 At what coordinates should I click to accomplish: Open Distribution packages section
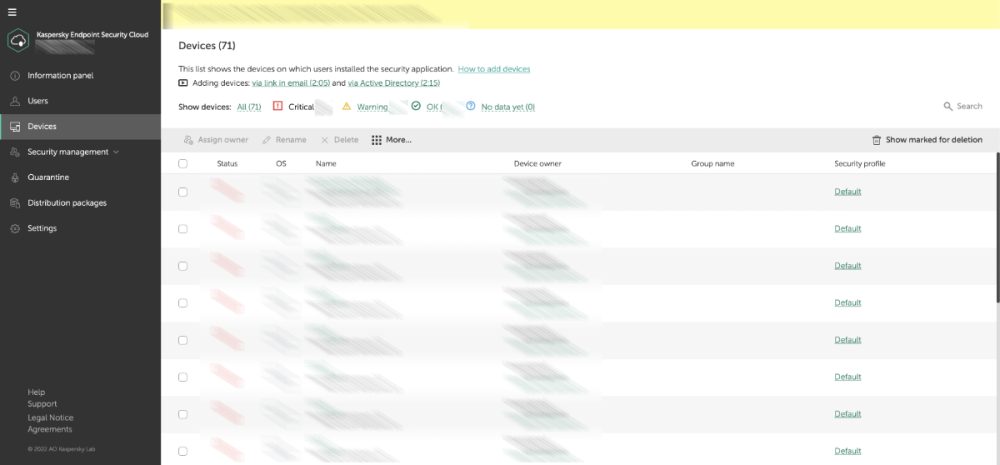[67, 203]
